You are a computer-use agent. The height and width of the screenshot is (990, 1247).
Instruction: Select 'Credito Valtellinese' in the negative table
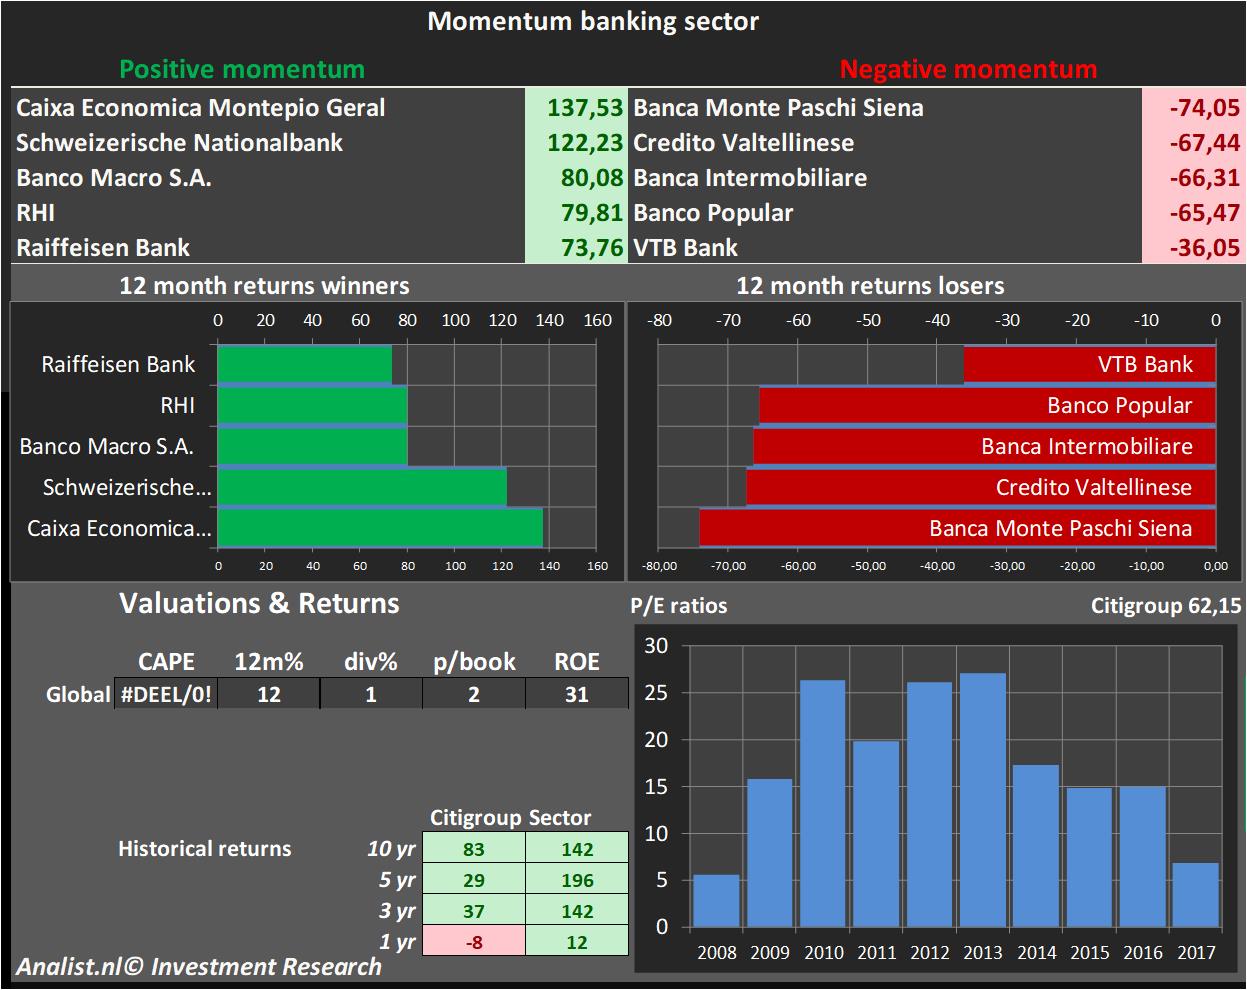click(x=744, y=143)
